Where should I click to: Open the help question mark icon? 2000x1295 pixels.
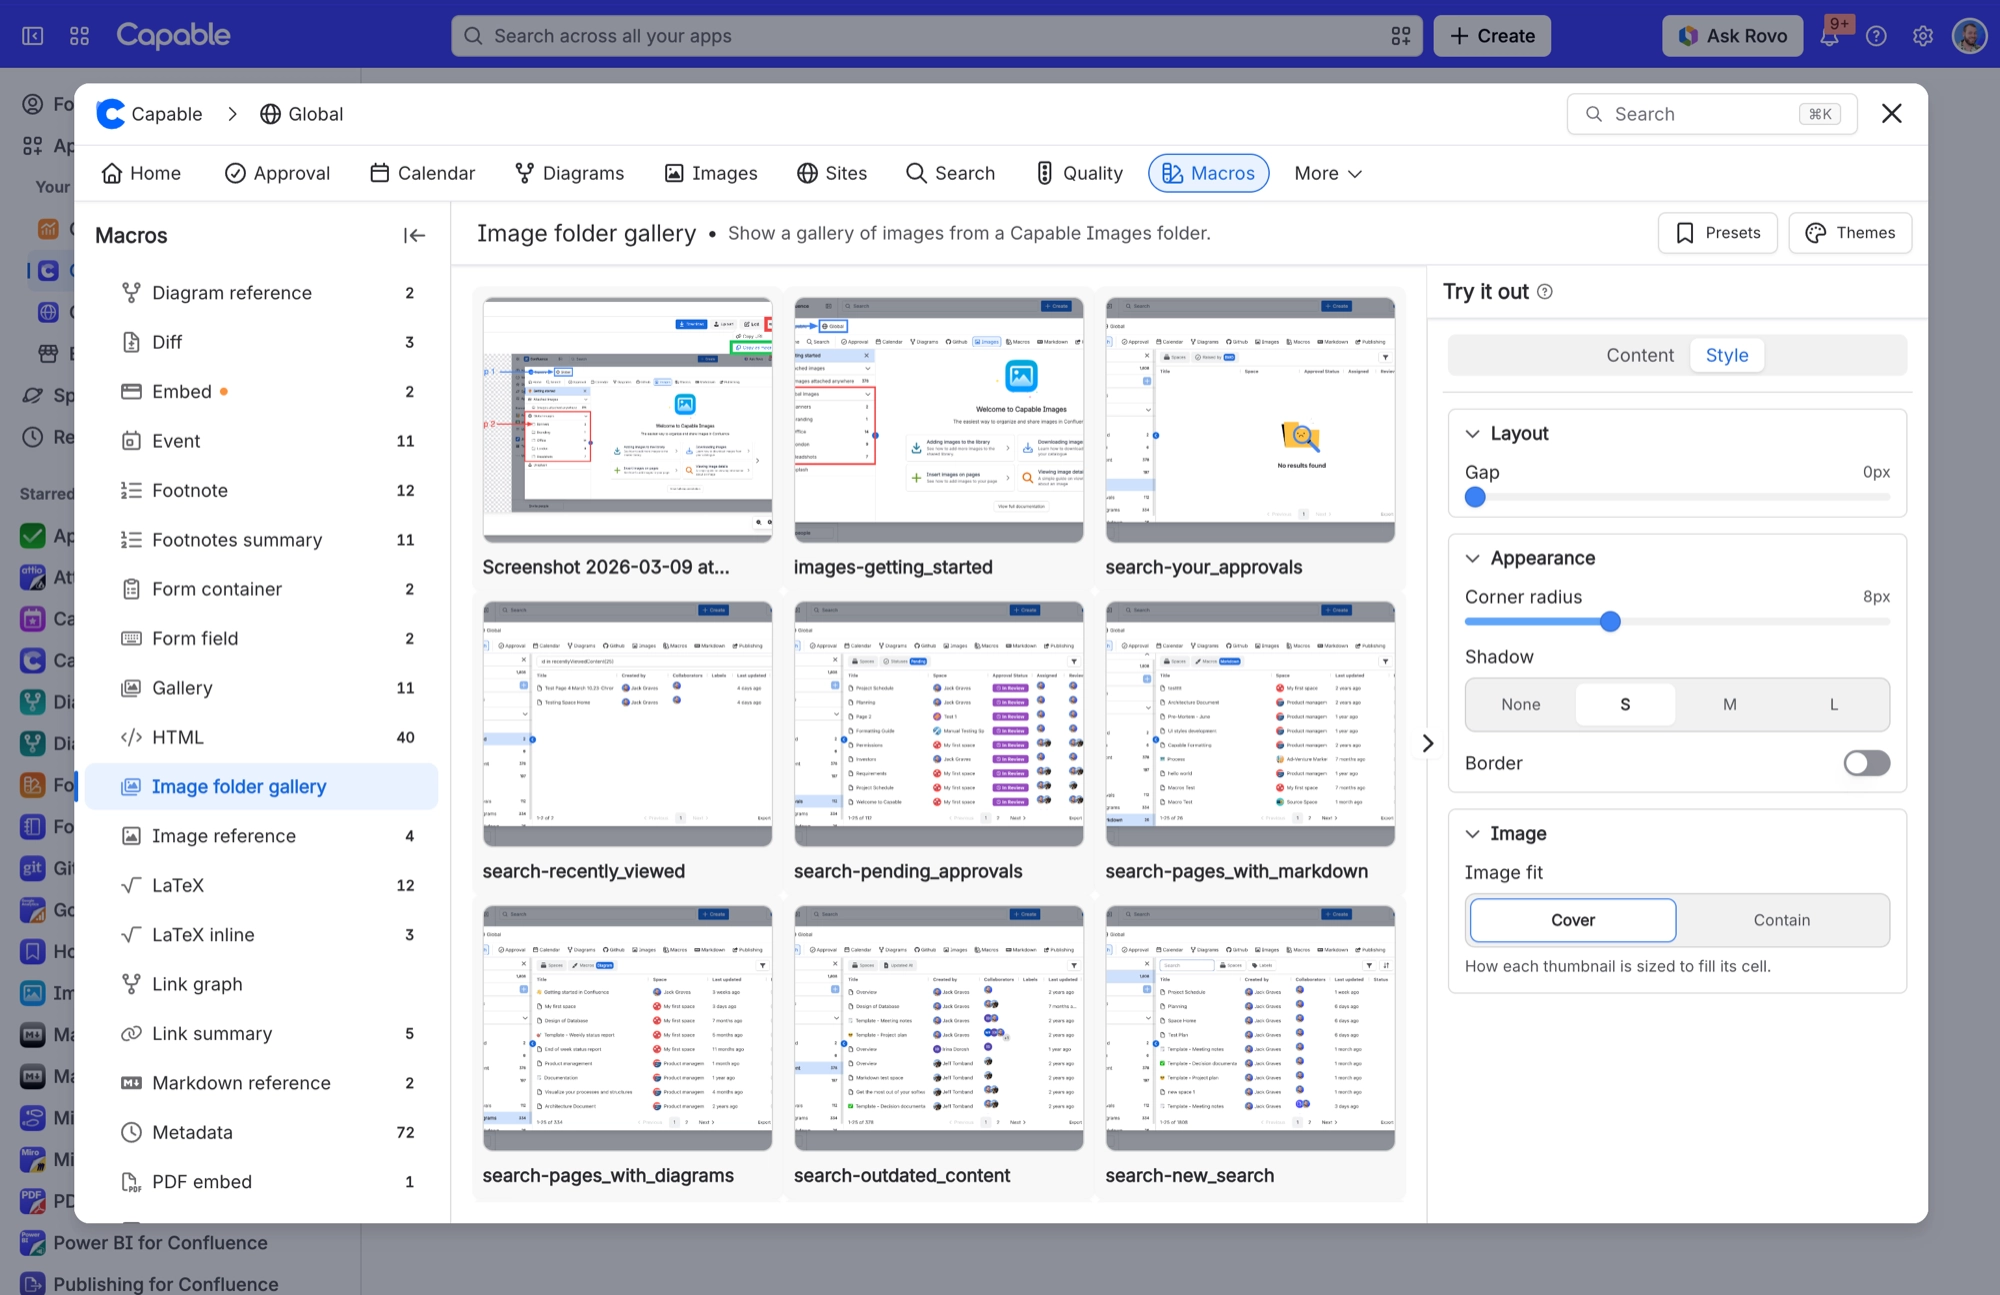point(1877,36)
